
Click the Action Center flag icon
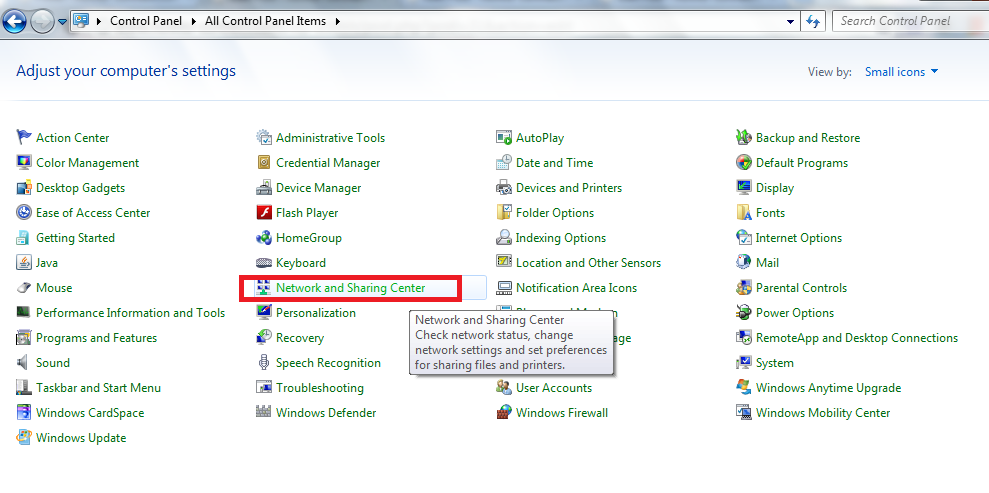pyautogui.click(x=24, y=137)
